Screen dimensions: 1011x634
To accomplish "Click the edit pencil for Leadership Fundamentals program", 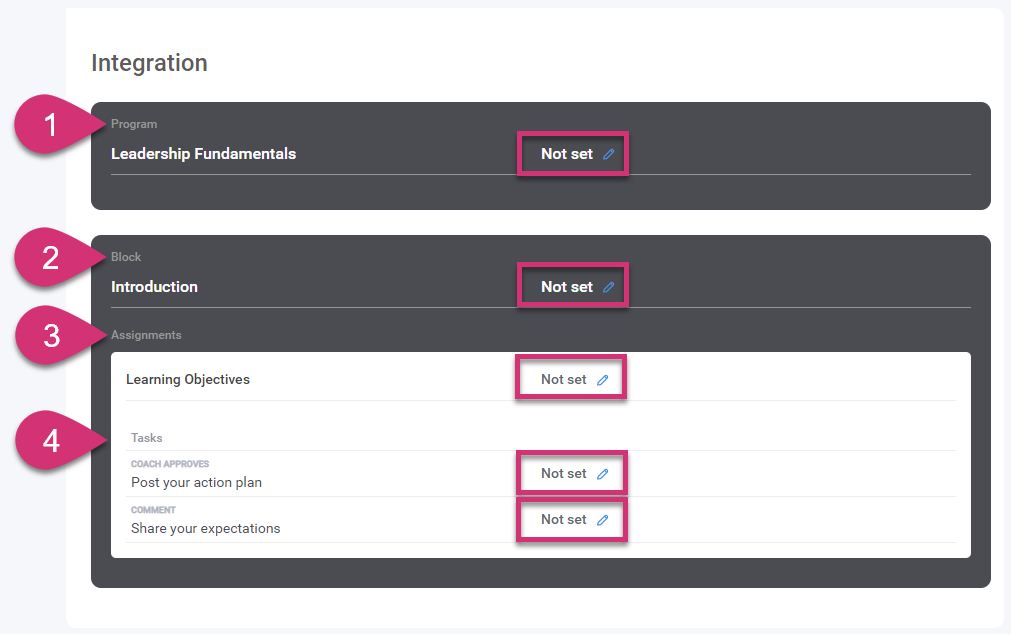I will [608, 155].
